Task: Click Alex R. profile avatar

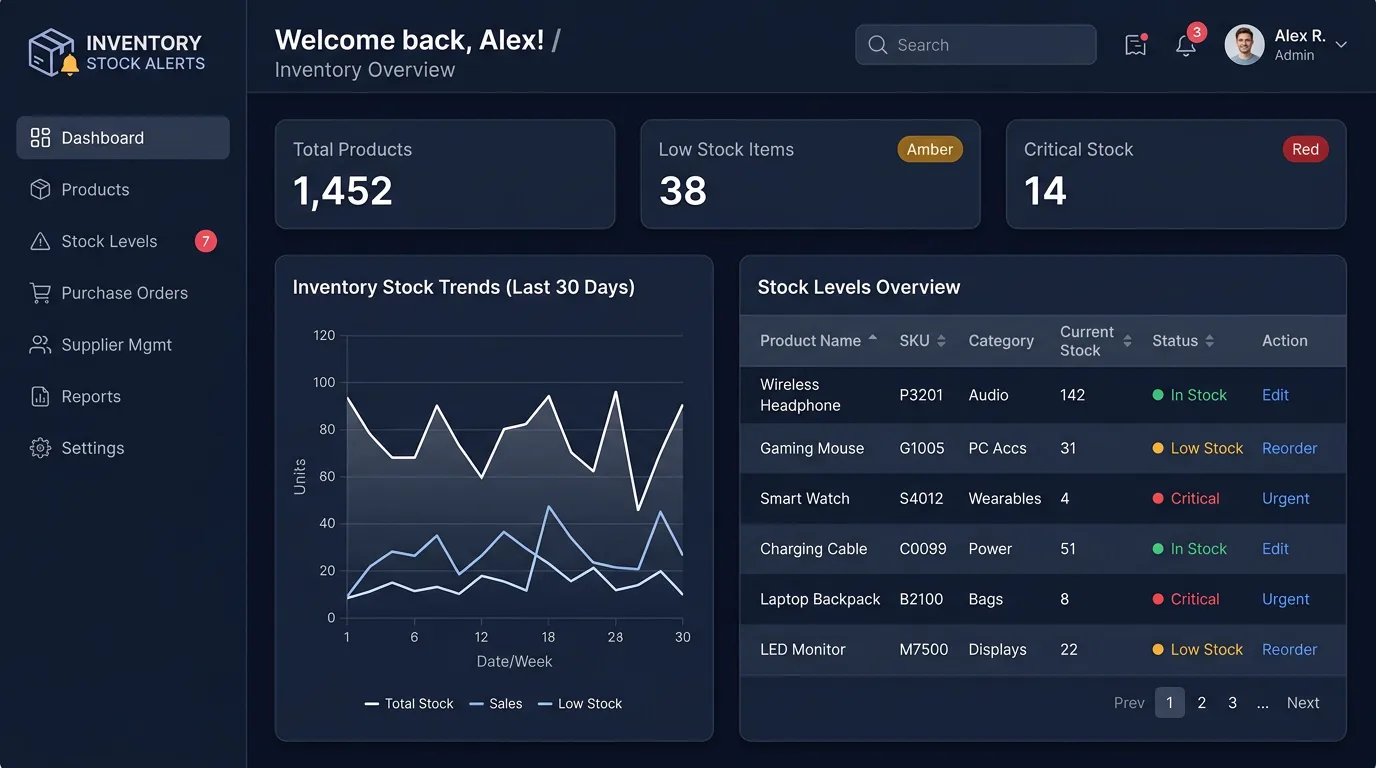Action: point(1244,45)
